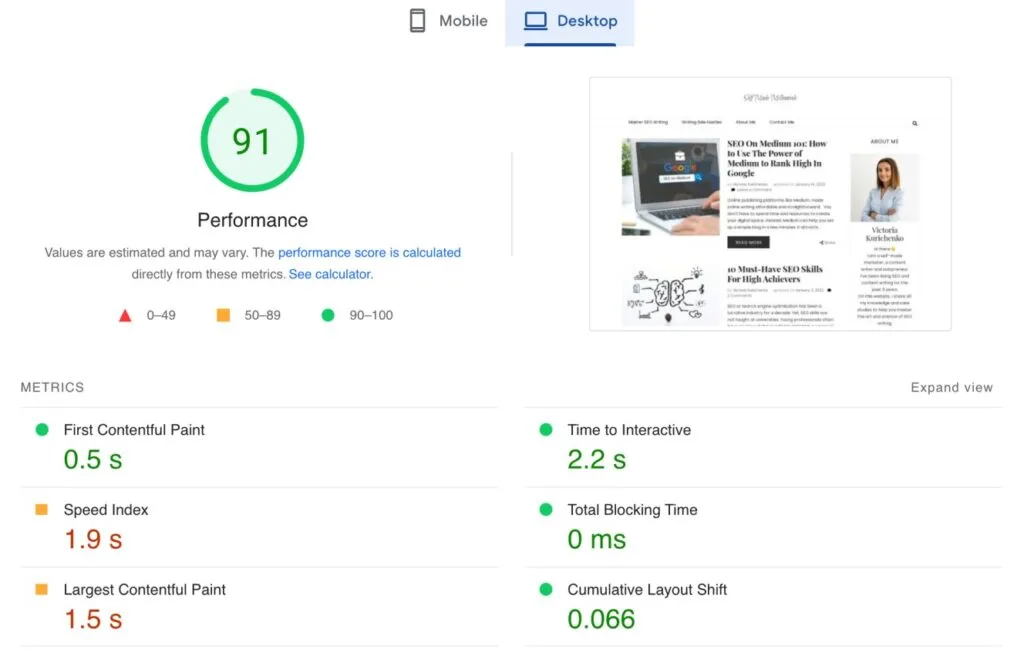Click the green dot beside First Contentful Paint
This screenshot has height=653, width=1024.
(44, 430)
